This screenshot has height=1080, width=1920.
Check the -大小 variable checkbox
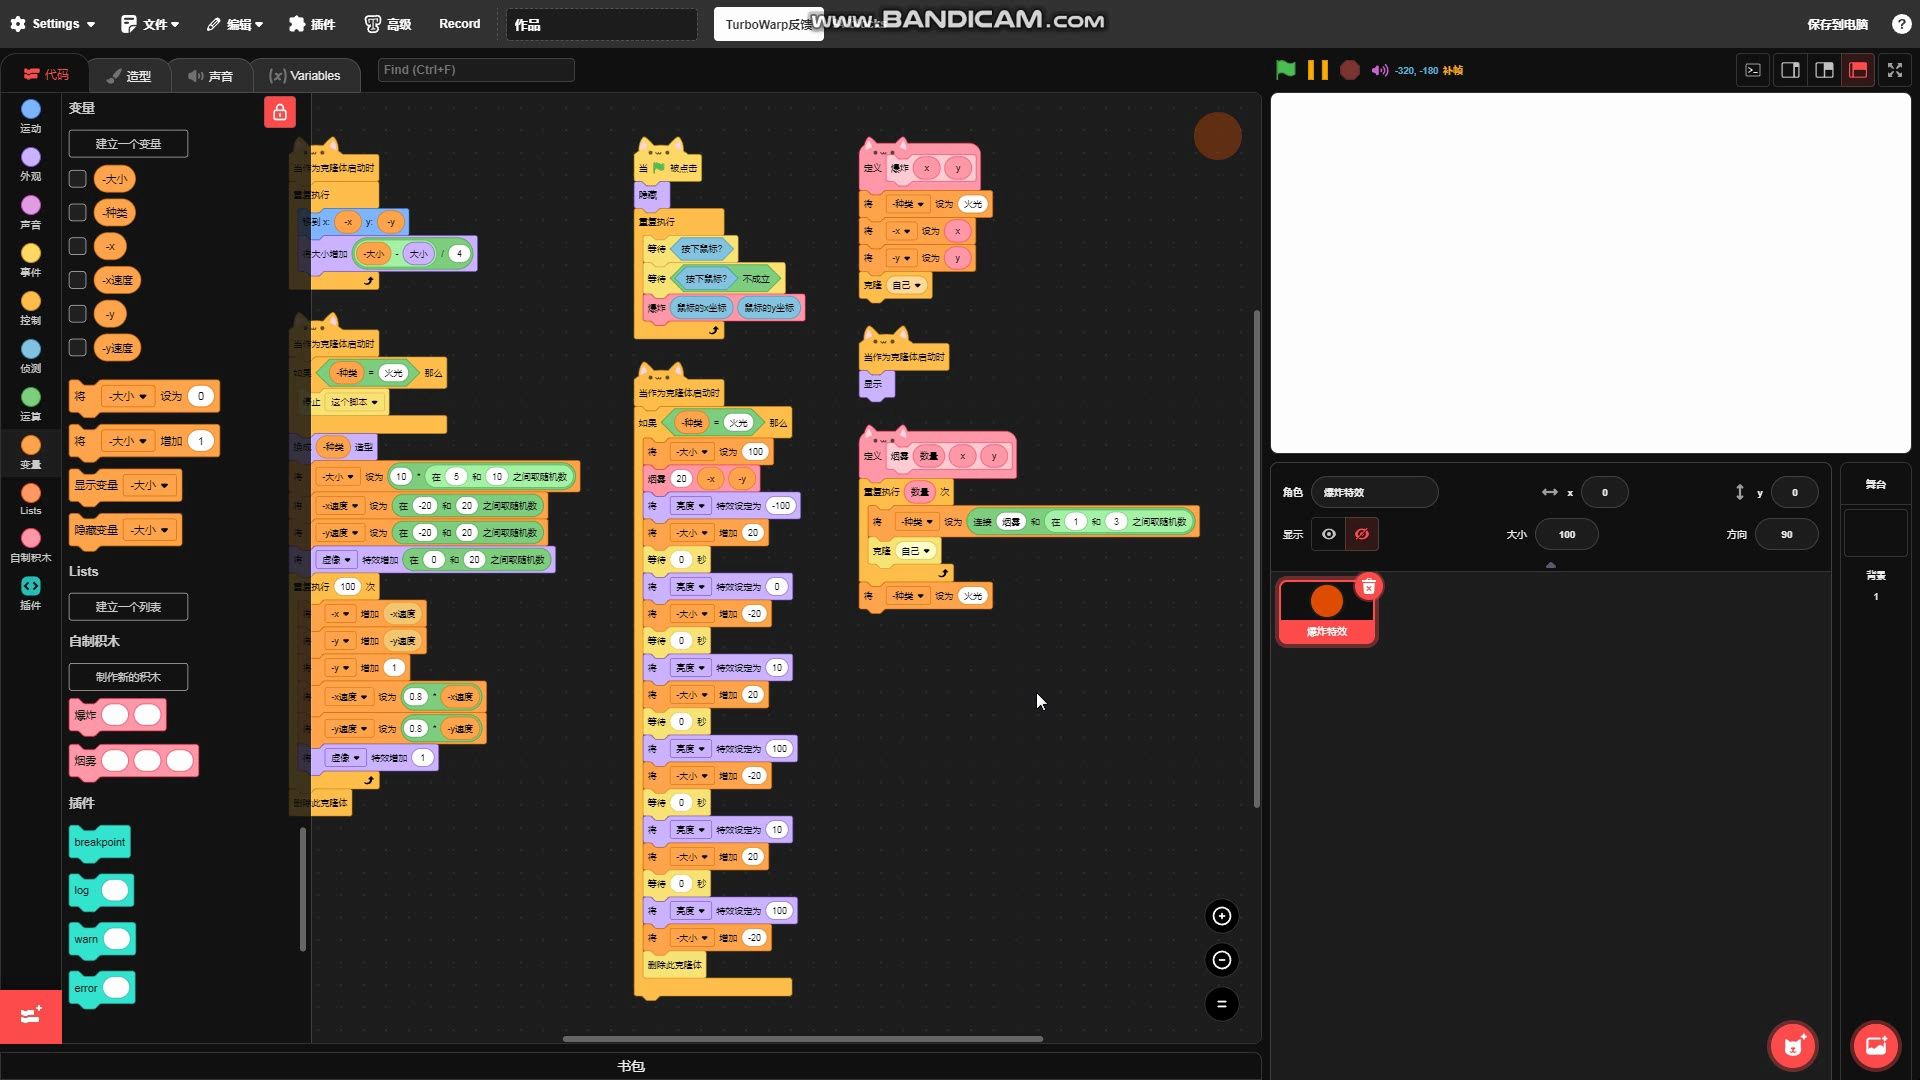(77, 179)
